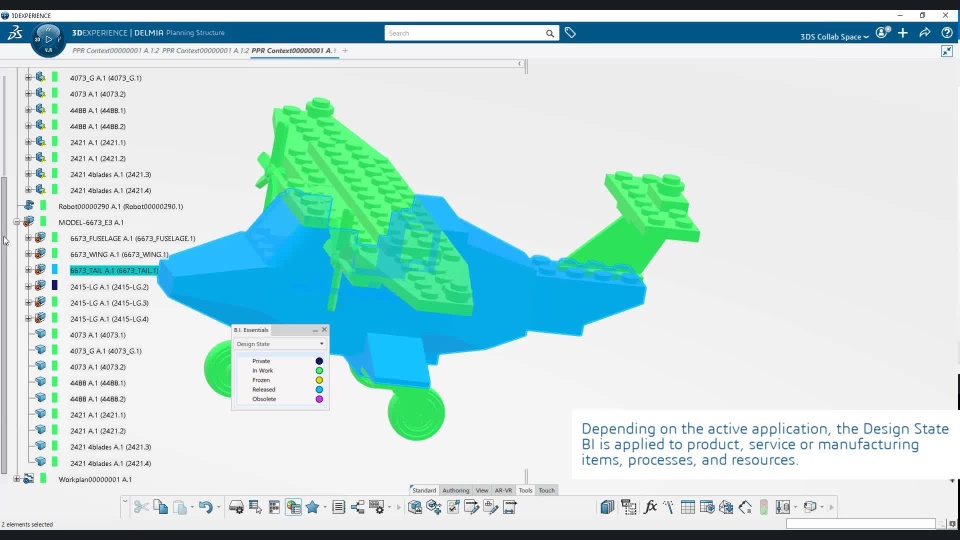This screenshot has width=960, height=540.
Task: Close the B.I. Essentials panel
Action: pos(324,330)
